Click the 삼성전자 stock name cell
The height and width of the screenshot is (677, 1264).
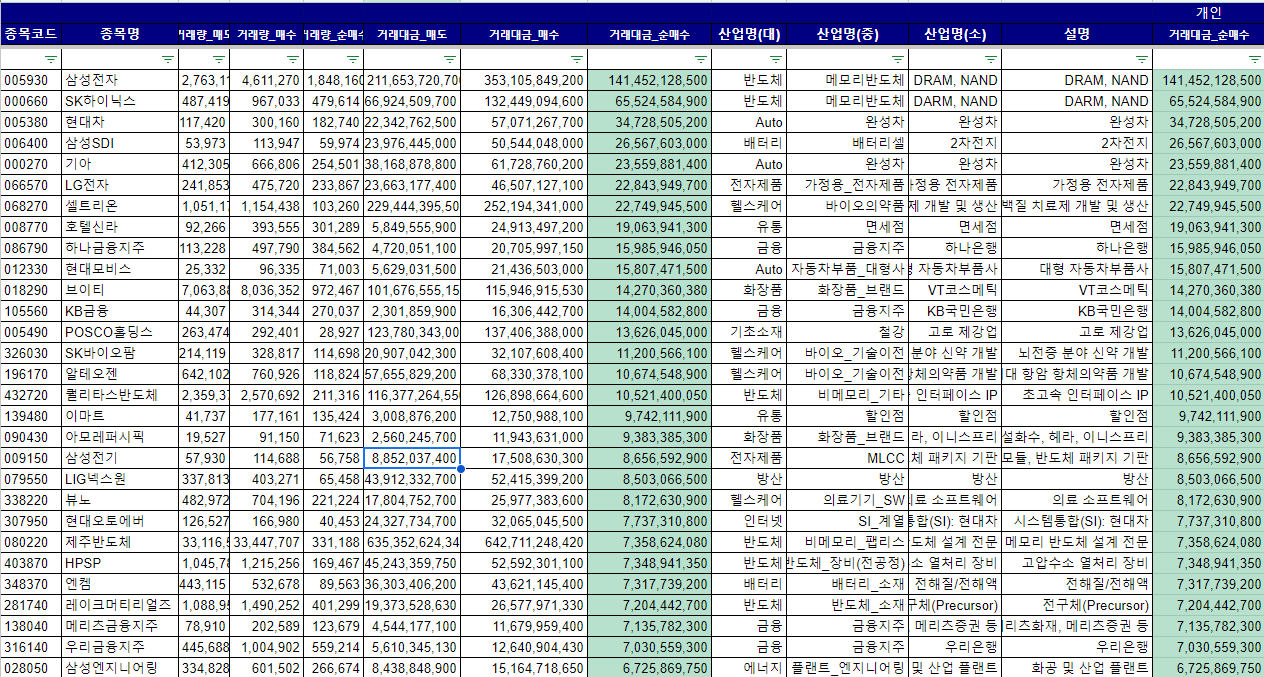pos(121,80)
